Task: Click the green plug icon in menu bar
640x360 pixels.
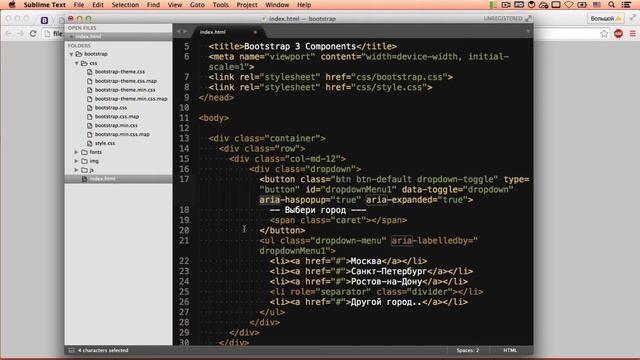Action: click(493, 5)
